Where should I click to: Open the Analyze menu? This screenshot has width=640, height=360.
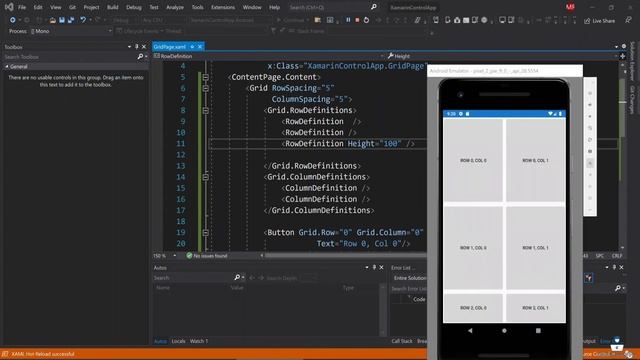tap(175, 7)
